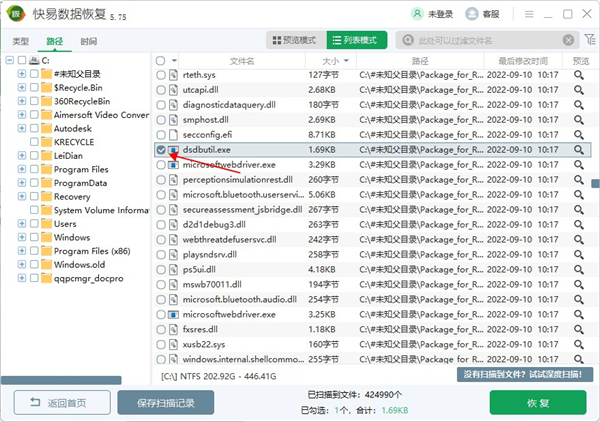Image resolution: width=600 pixels, height=422 pixels.
Task: Click magnifier for dsdbutil.exe row
Action: pos(579,150)
